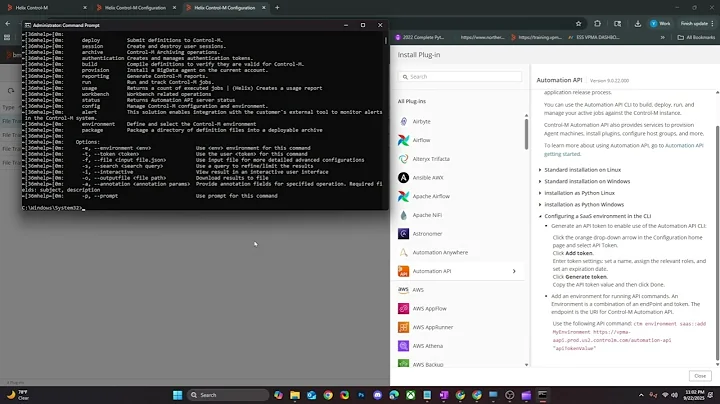Select the AWS plug-in icon

403,290
